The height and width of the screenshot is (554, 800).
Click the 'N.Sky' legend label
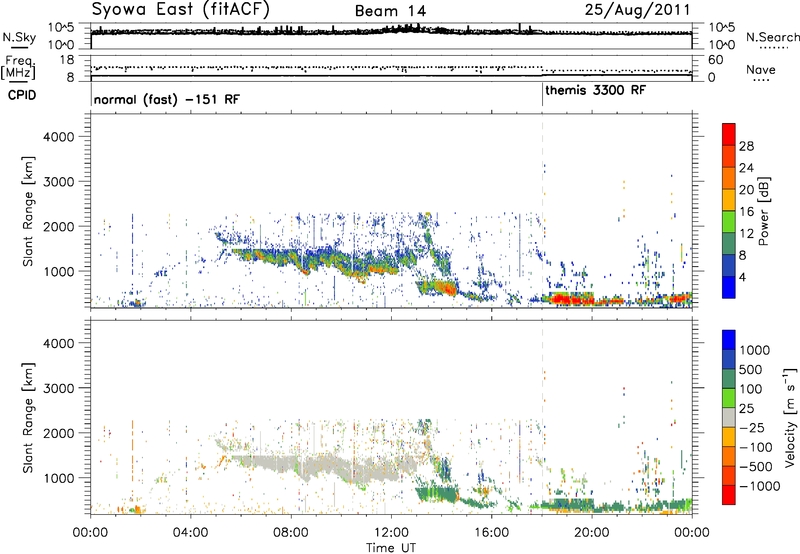pyautogui.click(x=19, y=38)
